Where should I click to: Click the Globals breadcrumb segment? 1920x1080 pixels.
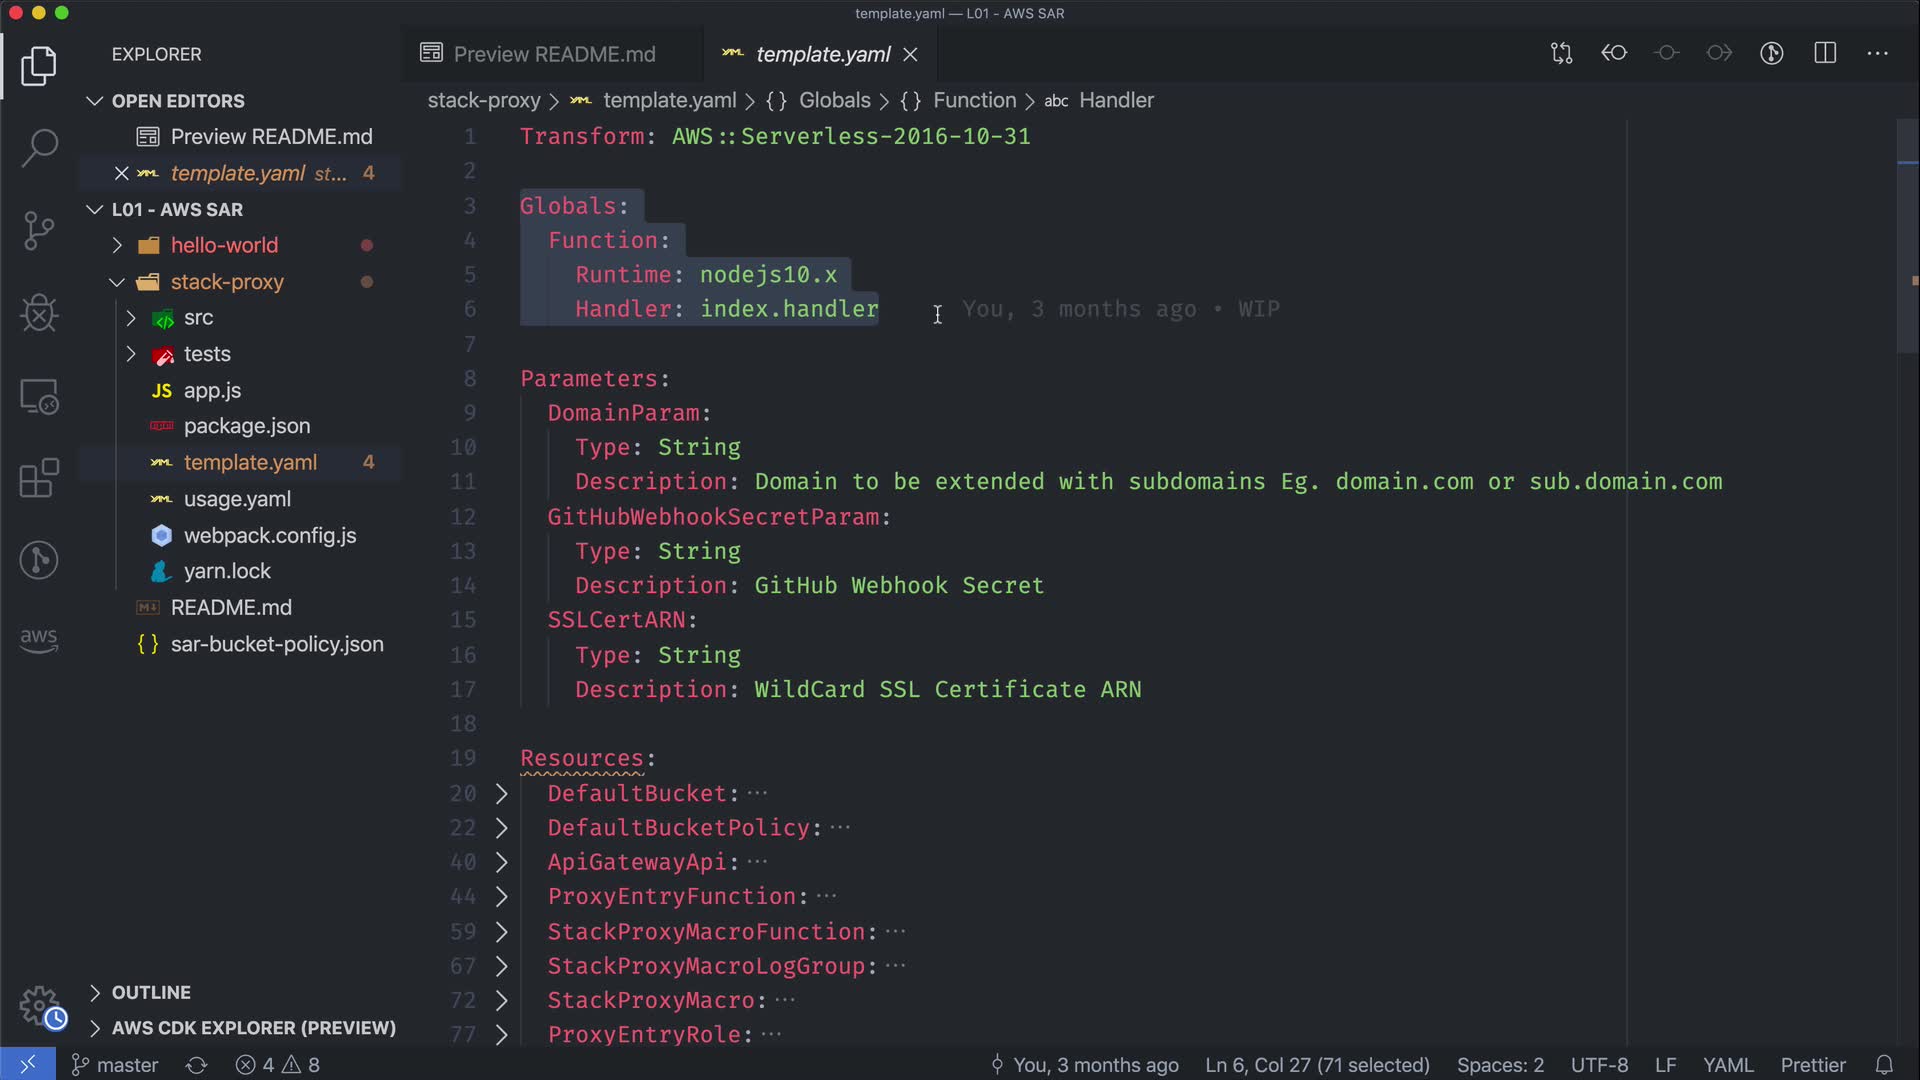click(x=834, y=100)
